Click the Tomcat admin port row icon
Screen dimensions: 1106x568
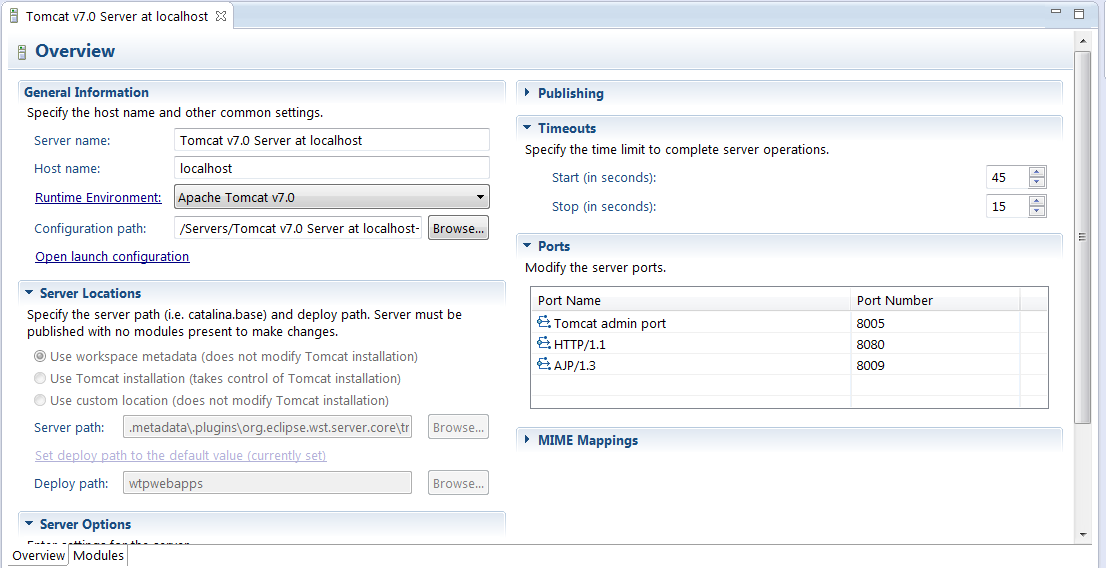tap(543, 322)
